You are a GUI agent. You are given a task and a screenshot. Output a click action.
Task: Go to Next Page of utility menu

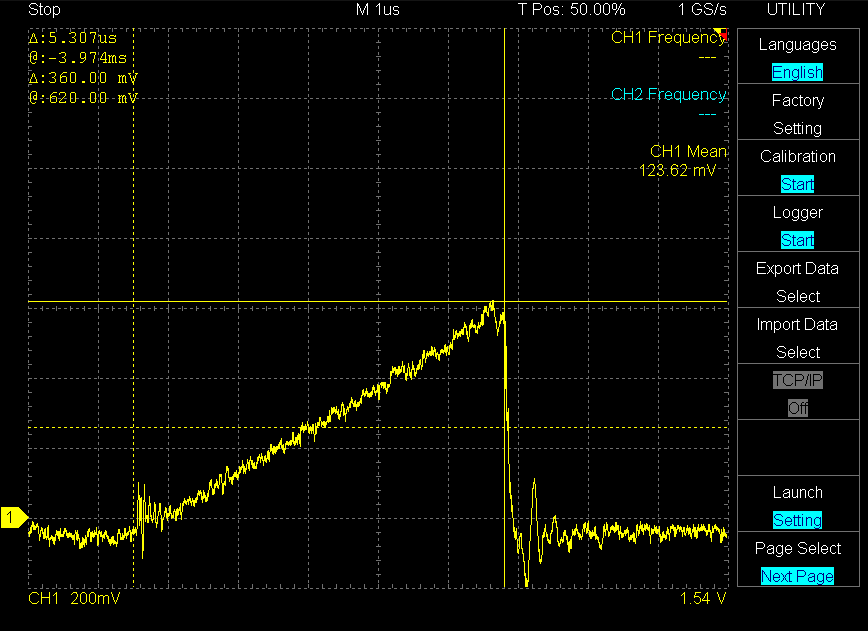(x=797, y=576)
